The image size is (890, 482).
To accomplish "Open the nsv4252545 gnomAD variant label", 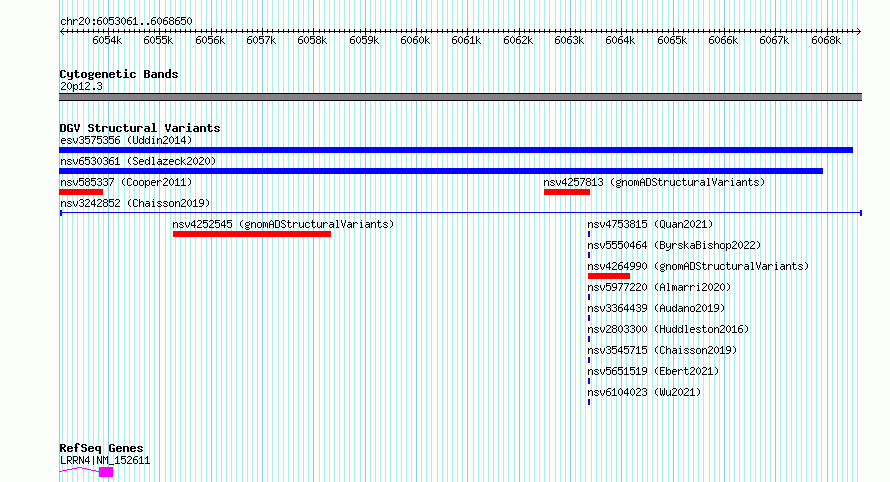I will pyautogui.click(x=283, y=224).
